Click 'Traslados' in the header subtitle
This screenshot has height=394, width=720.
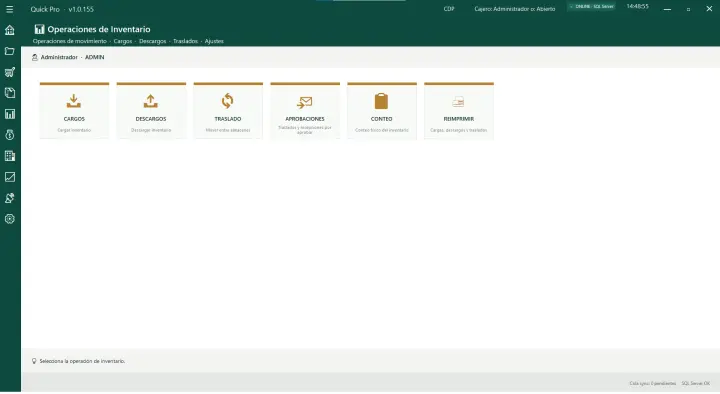(x=186, y=41)
